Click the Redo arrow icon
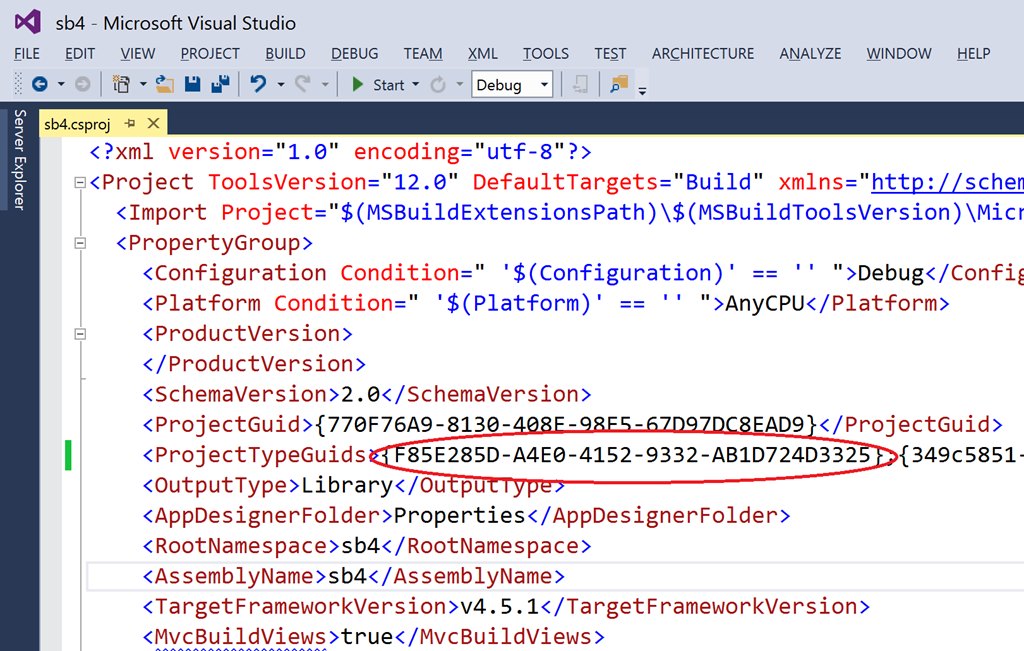Viewport: 1024px width, 651px height. [x=302, y=84]
